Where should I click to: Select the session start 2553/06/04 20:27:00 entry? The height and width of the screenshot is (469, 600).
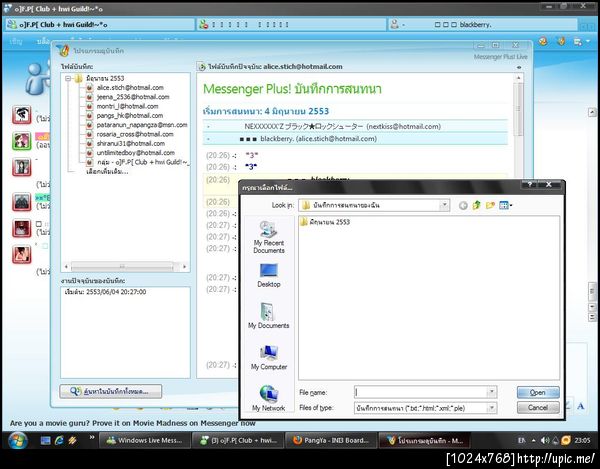click(106, 292)
